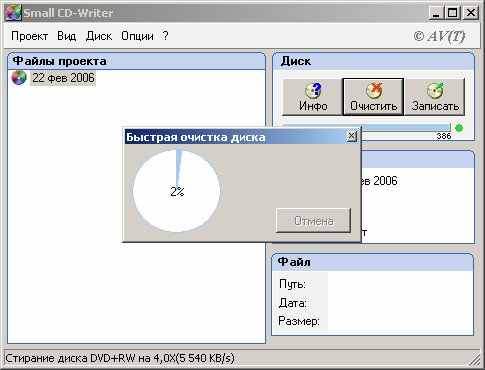485x370 pixels.
Task: Open the ? help menu
Action: click(x=165, y=36)
